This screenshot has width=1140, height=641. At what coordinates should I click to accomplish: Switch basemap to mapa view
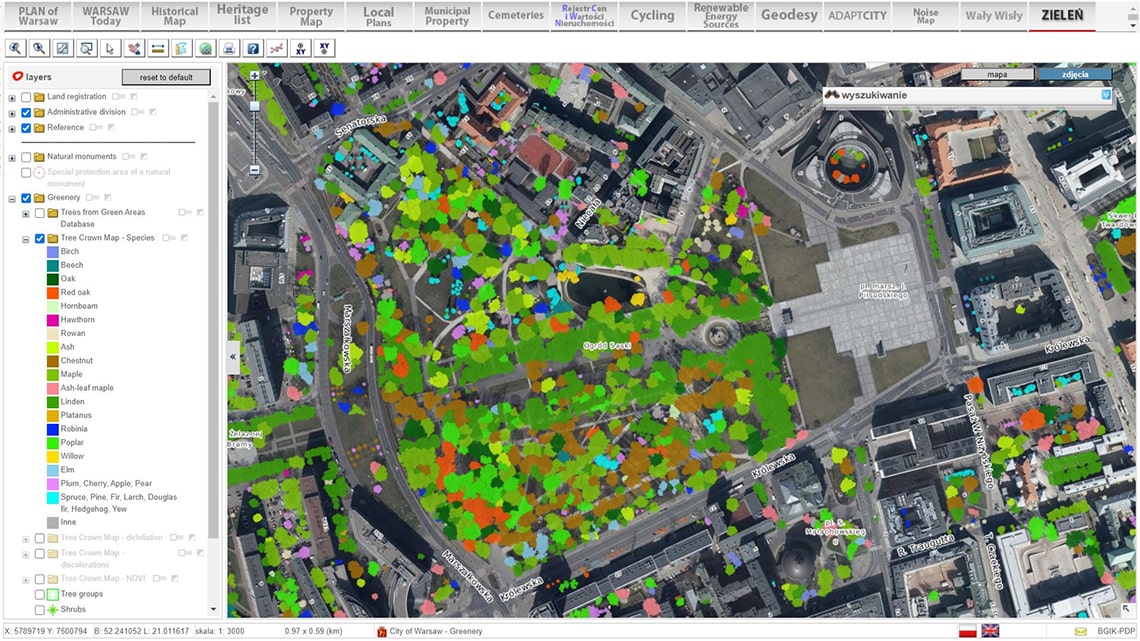click(998, 74)
